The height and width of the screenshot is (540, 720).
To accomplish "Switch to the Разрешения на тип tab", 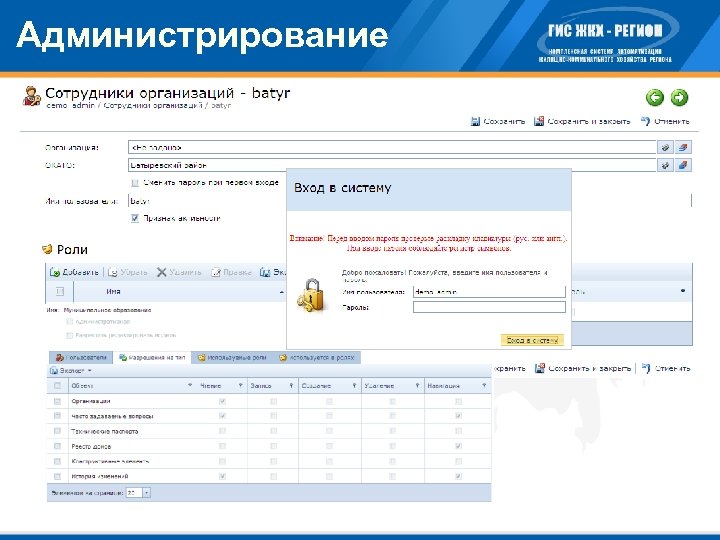I will 152,358.
